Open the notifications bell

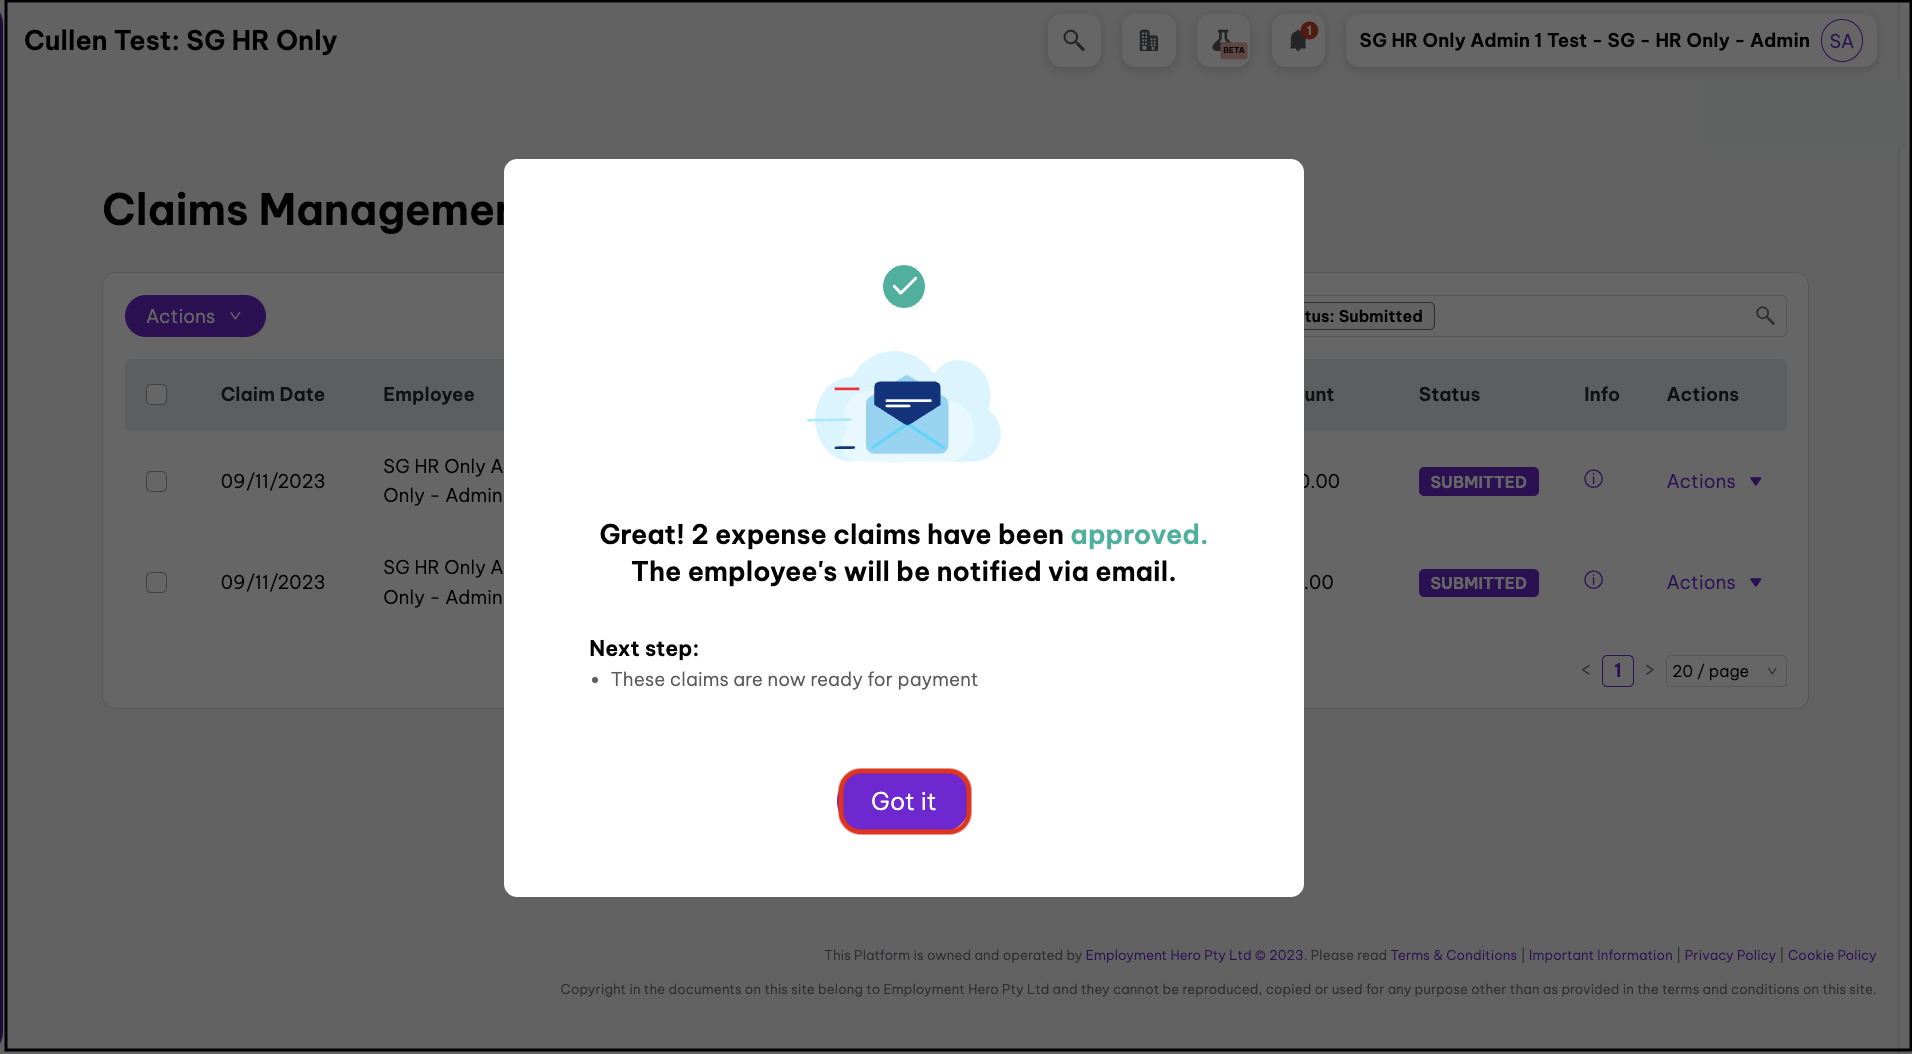click(x=1298, y=41)
